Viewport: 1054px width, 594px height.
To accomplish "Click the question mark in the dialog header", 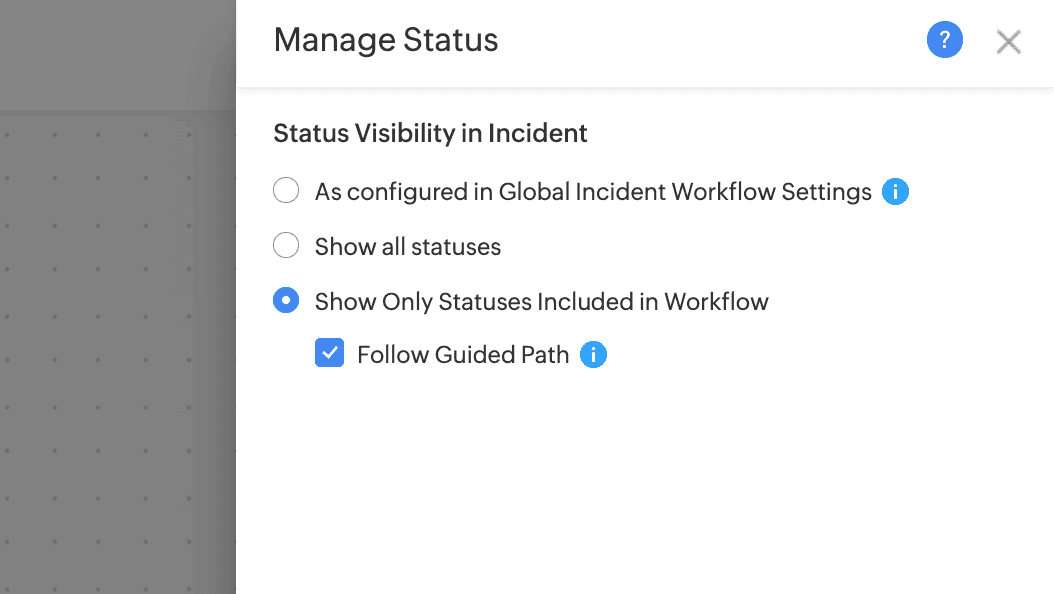I will coord(945,40).
